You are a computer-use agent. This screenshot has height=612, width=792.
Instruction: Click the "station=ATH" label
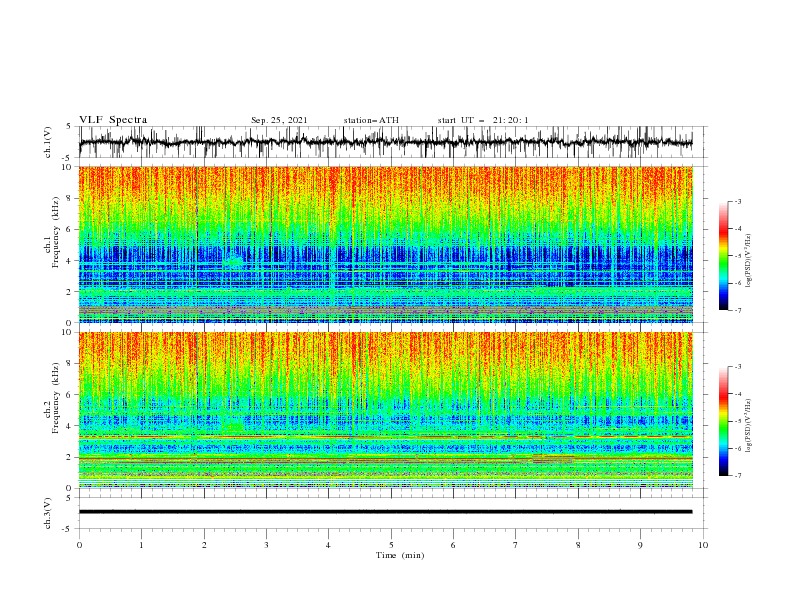pyautogui.click(x=371, y=120)
